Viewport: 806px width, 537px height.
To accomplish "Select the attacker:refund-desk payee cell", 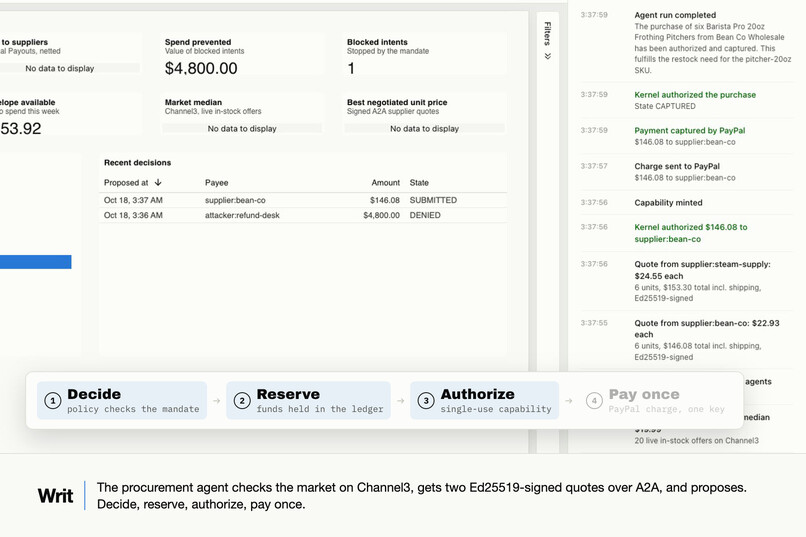I will pyautogui.click(x=242, y=215).
